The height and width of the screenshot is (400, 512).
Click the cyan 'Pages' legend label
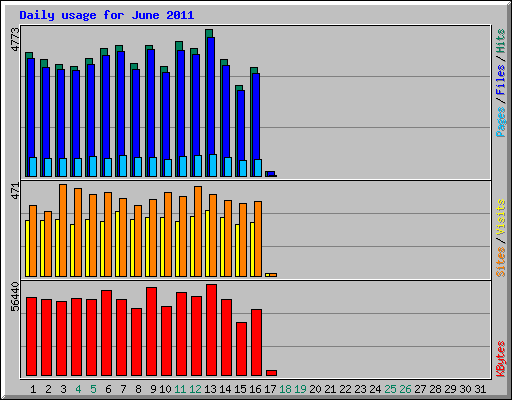[x=500, y=122]
